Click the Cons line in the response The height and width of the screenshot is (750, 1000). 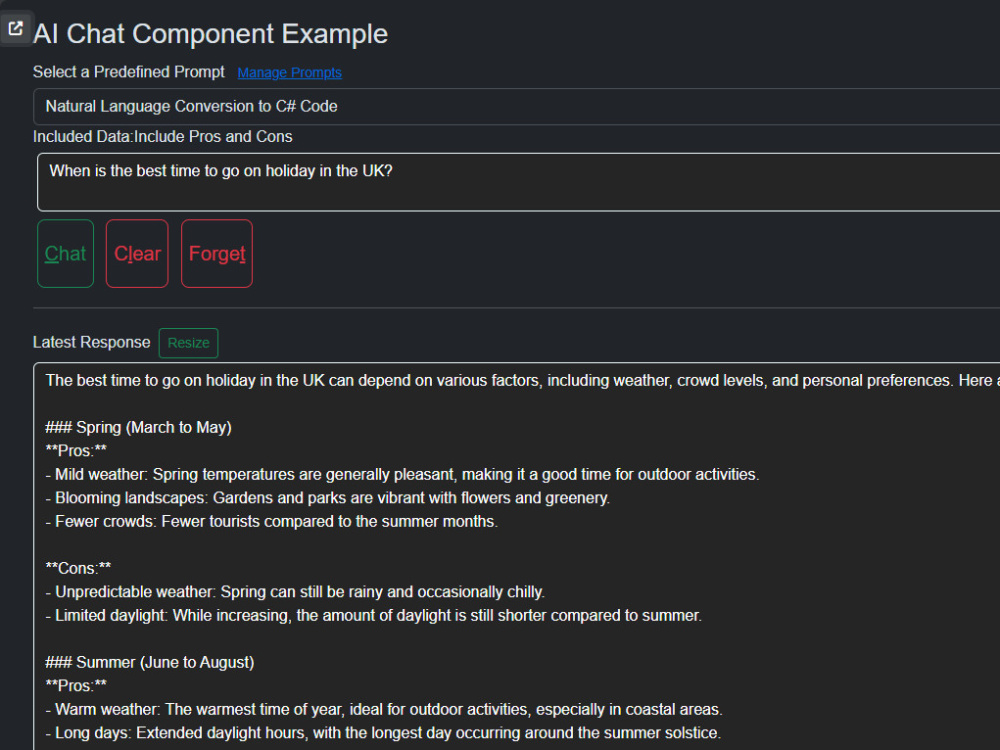[78, 568]
